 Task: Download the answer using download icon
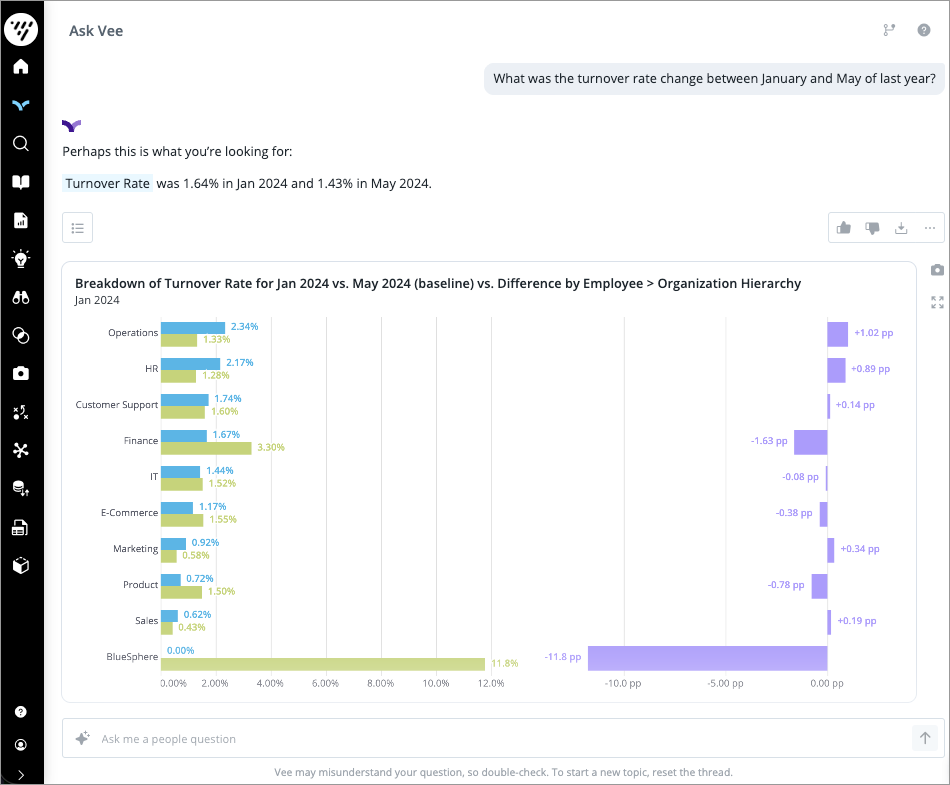coord(901,228)
